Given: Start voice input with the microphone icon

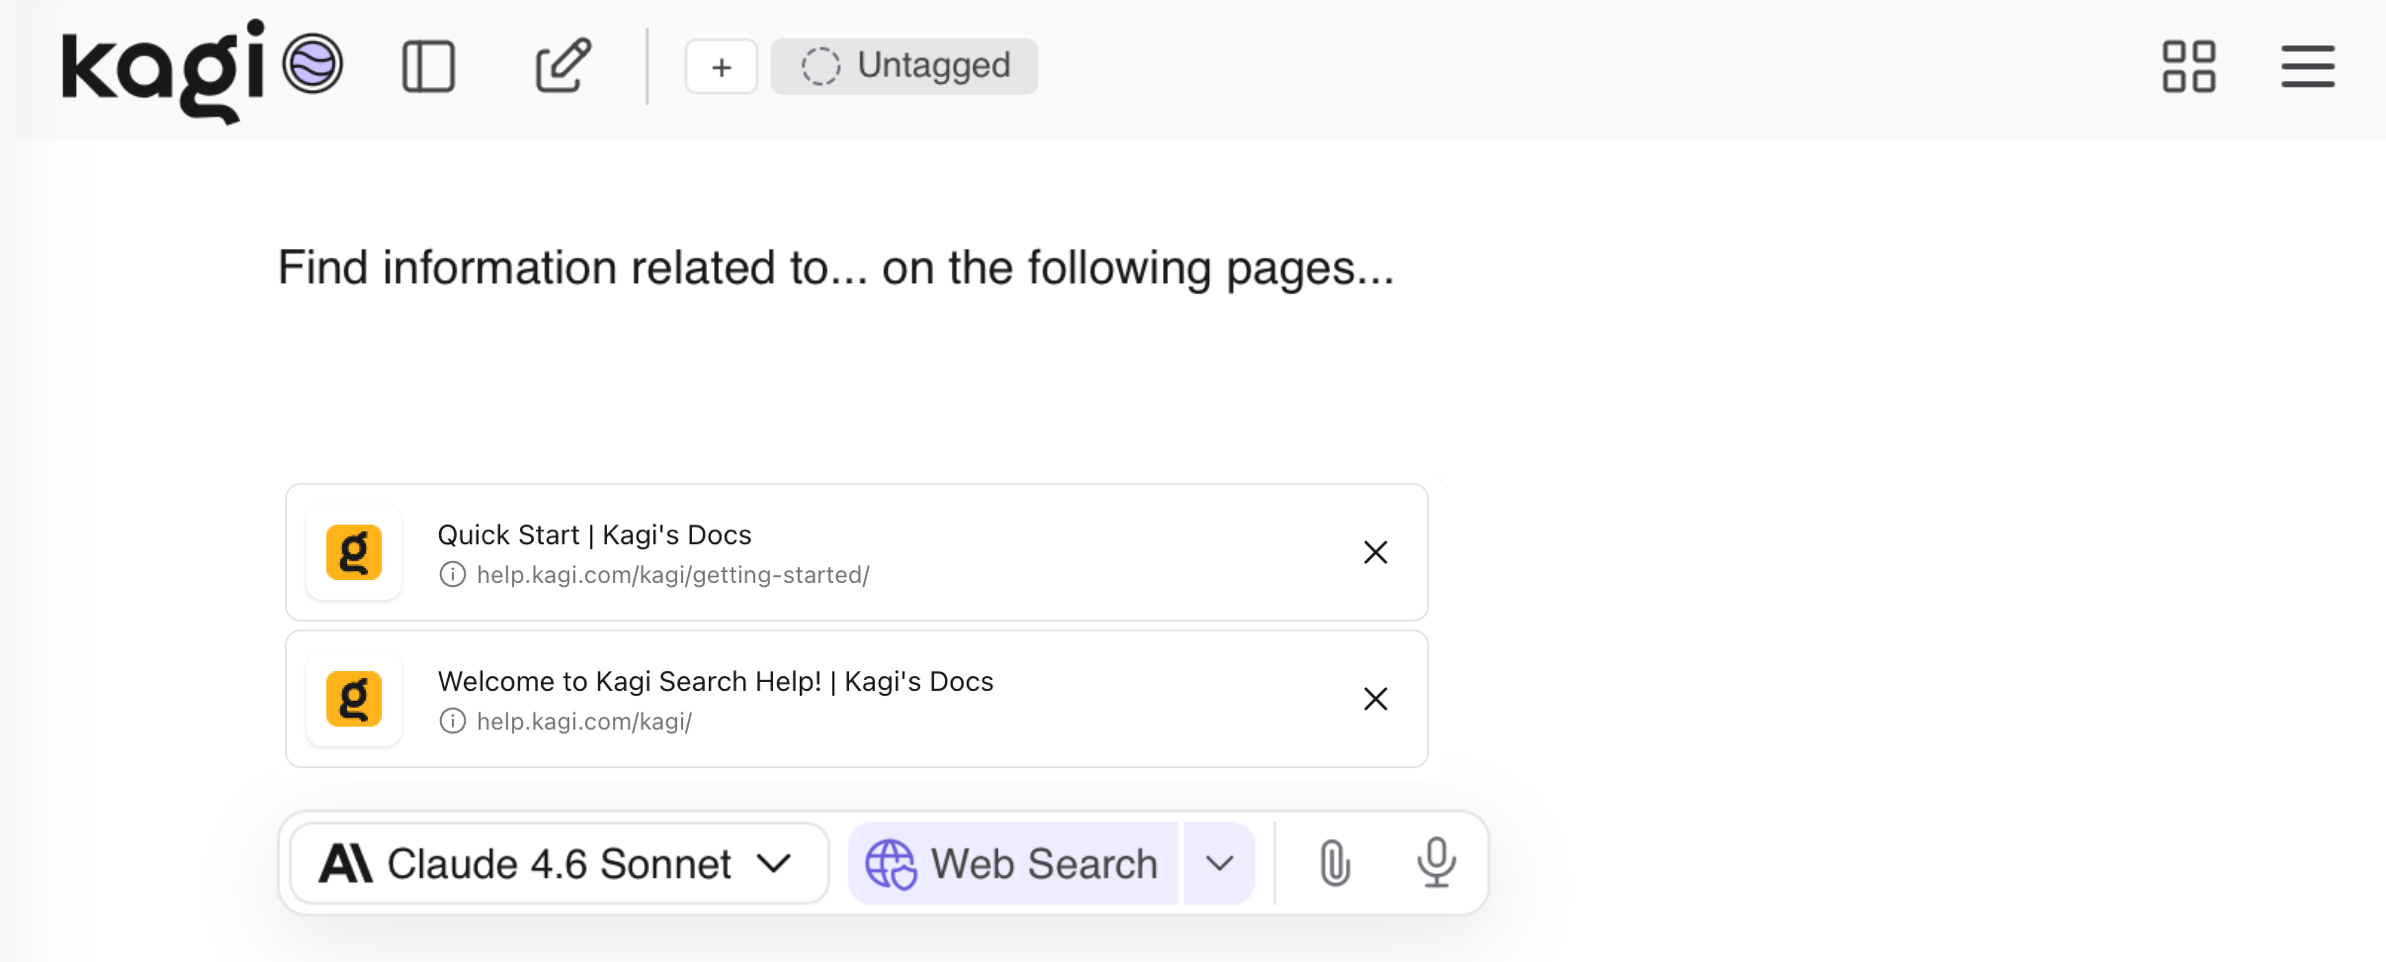Looking at the screenshot, I should pyautogui.click(x=1436, y=863).
